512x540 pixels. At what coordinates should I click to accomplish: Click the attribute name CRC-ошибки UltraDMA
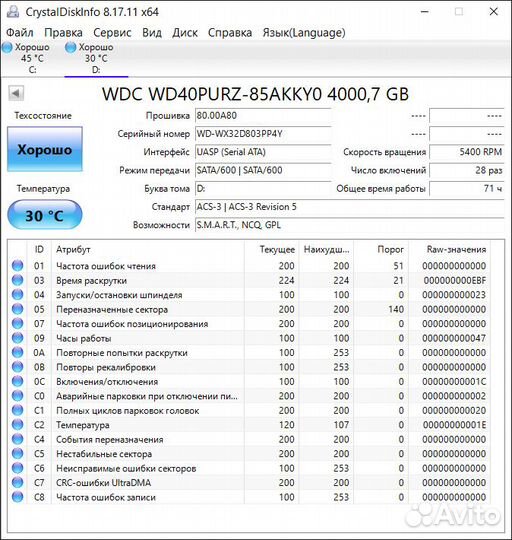pos(104,483)
